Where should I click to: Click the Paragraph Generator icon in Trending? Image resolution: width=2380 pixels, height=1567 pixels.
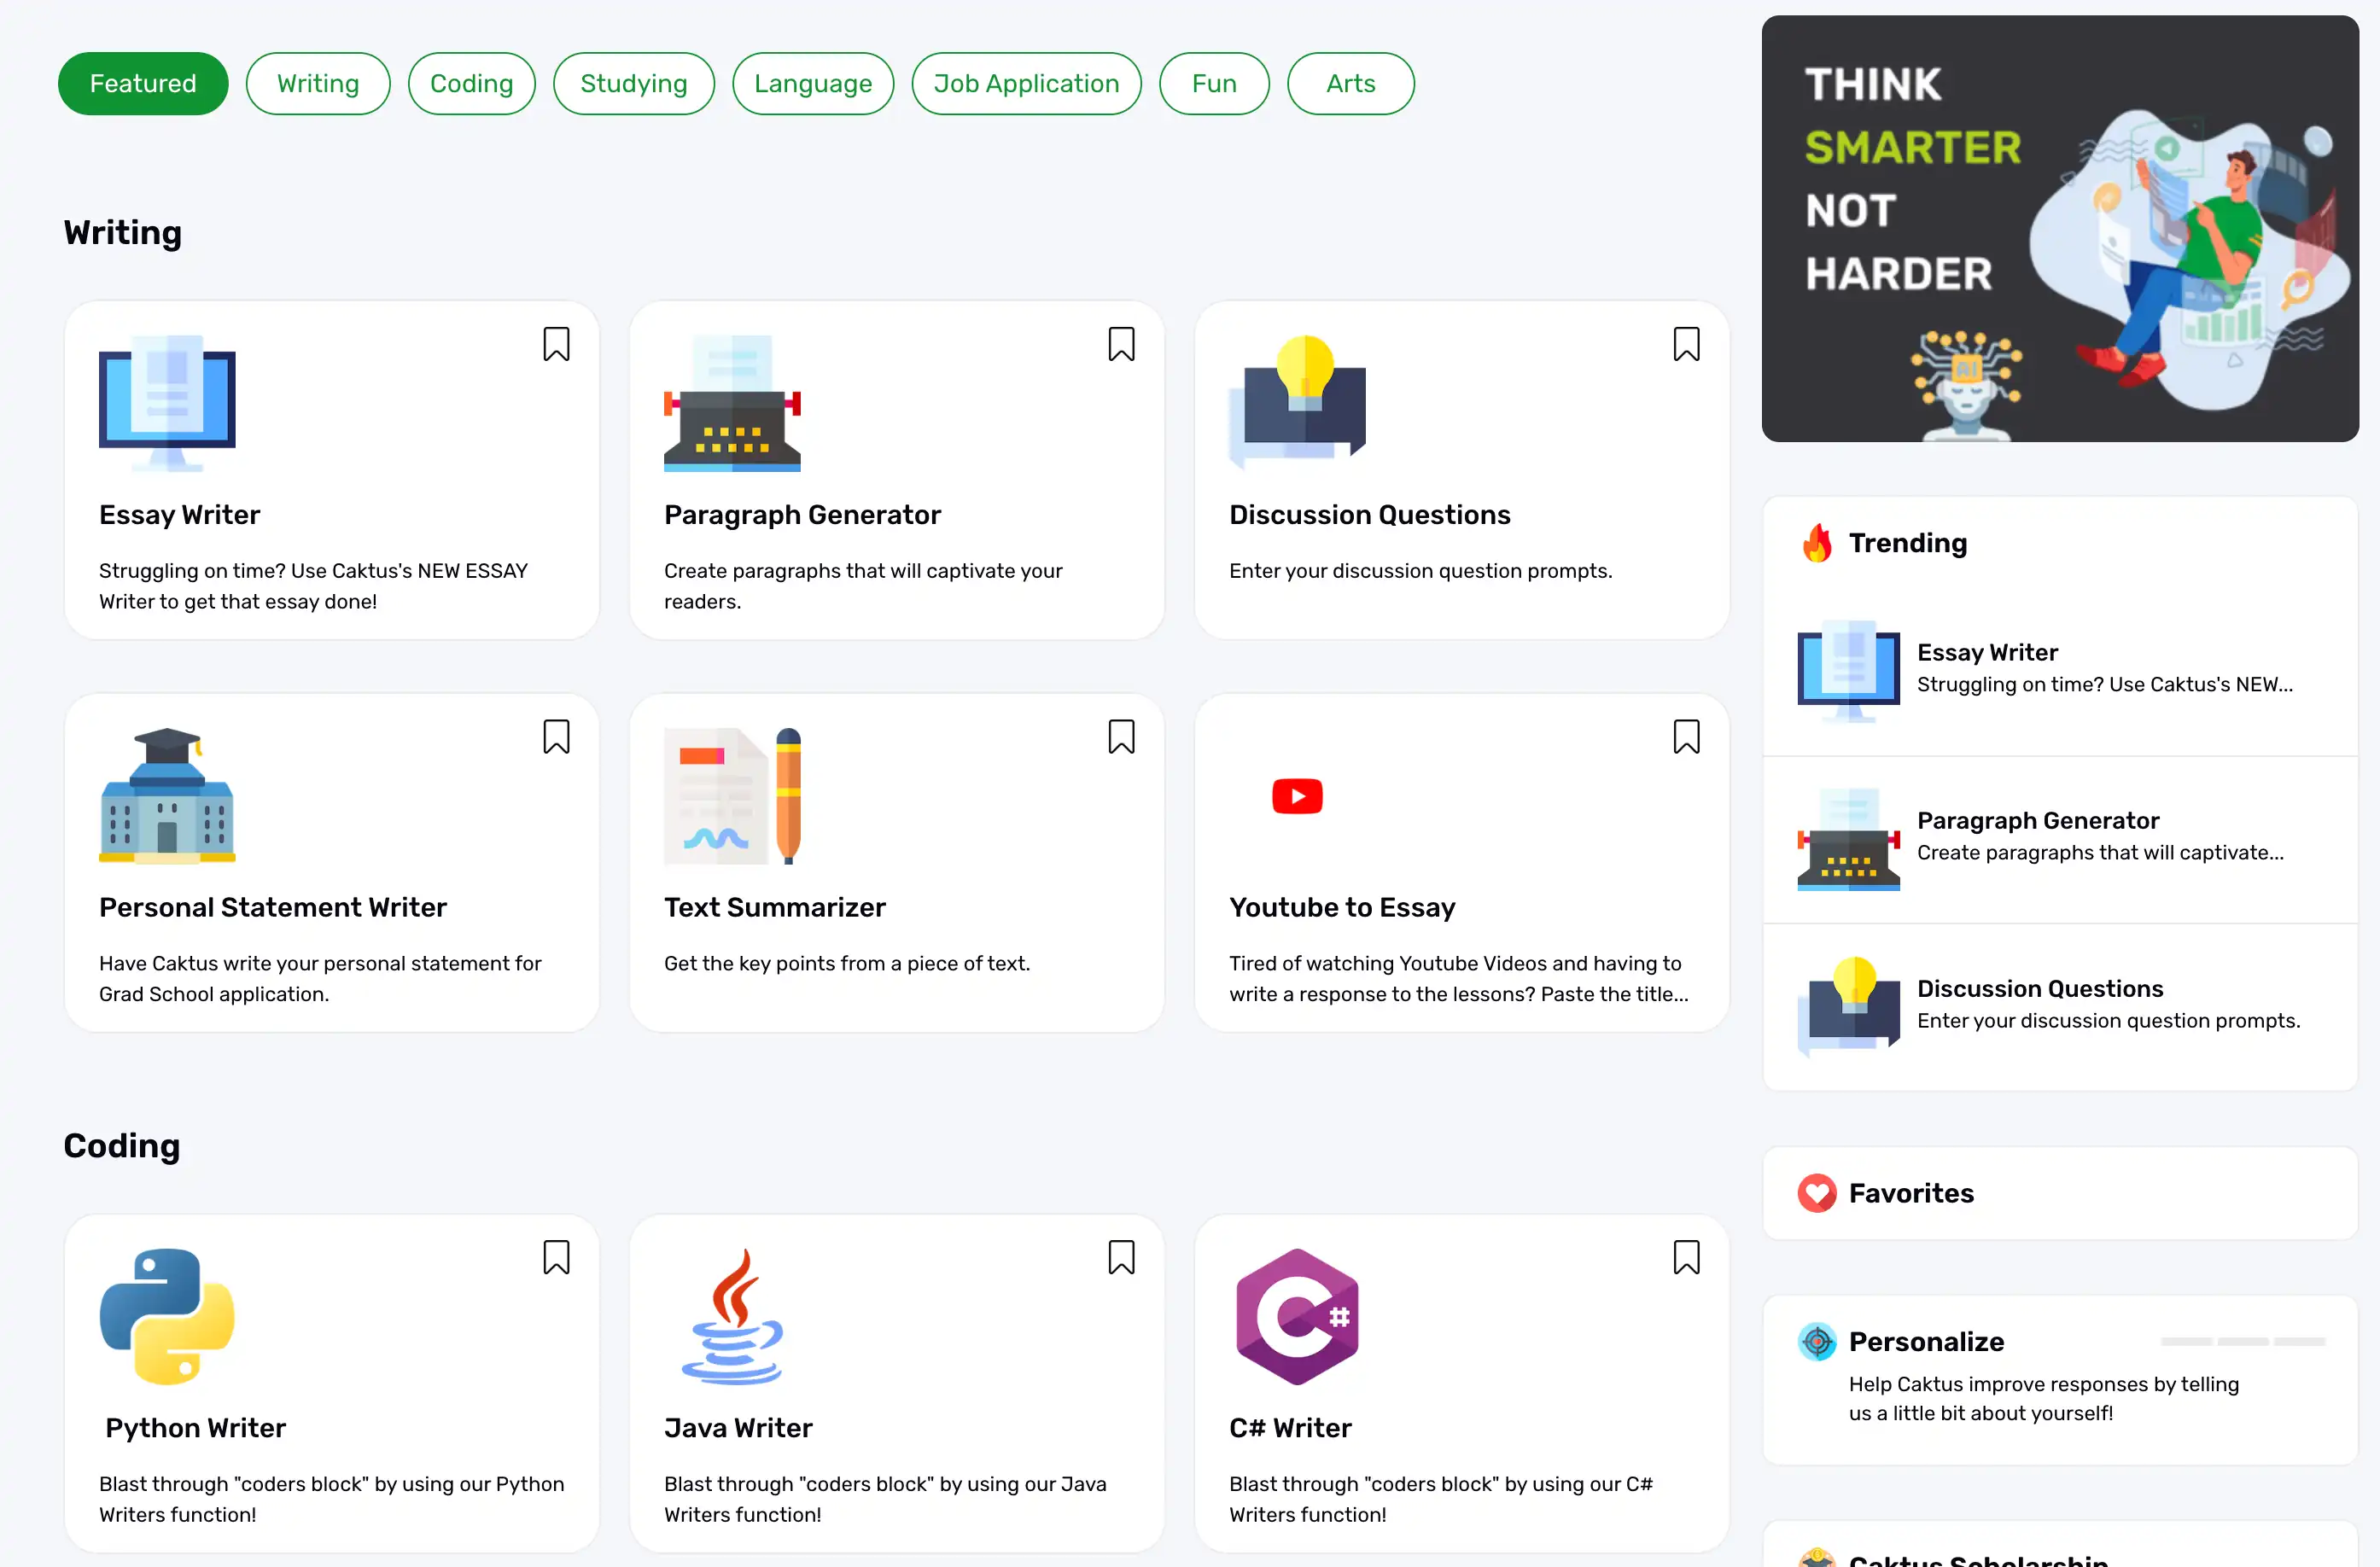tap(1848, 838)
